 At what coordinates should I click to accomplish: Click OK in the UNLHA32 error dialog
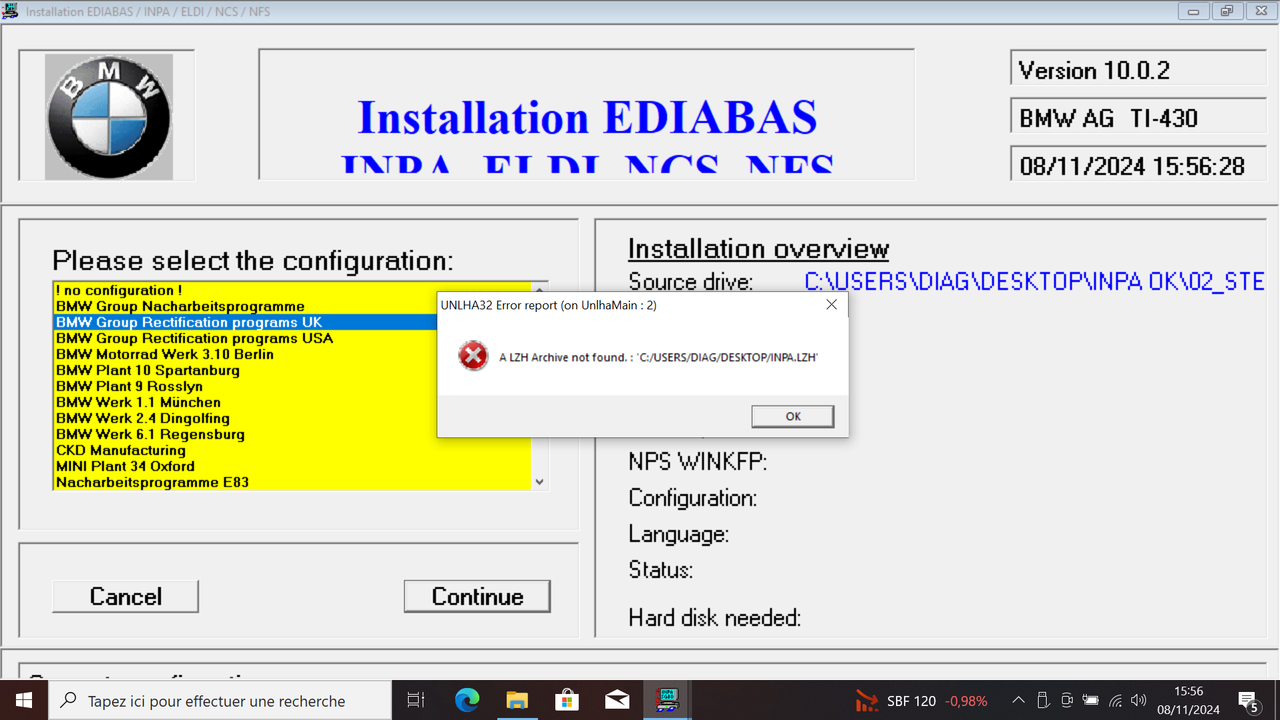(792, 416)
